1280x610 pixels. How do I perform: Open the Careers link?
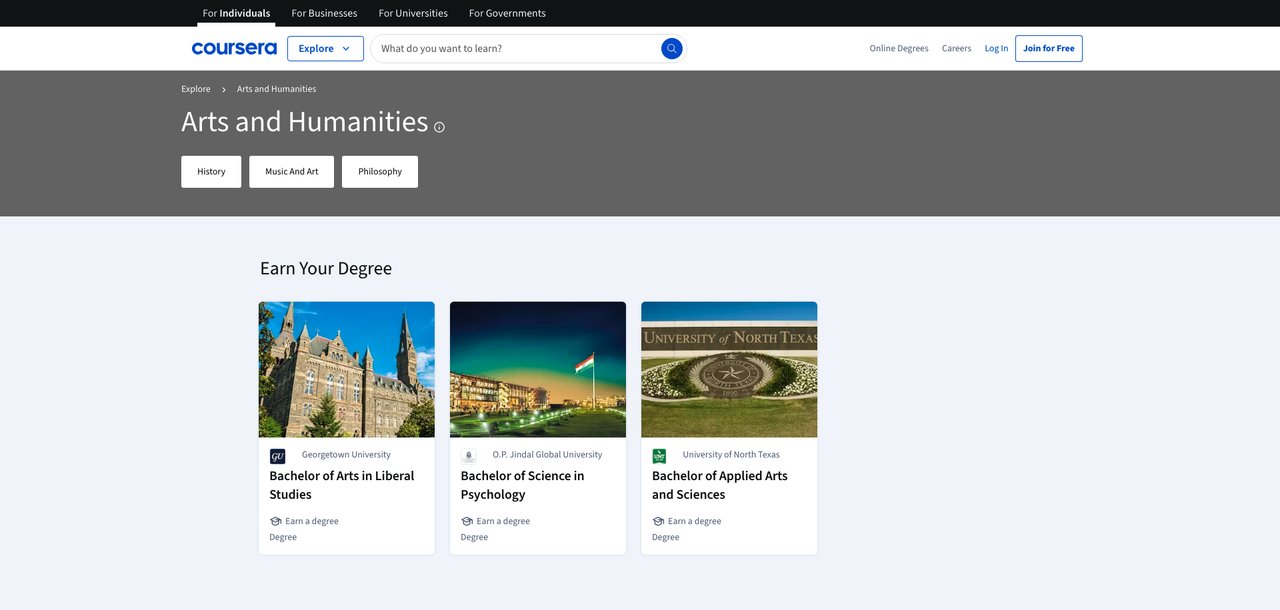click(x=956, y=48)
